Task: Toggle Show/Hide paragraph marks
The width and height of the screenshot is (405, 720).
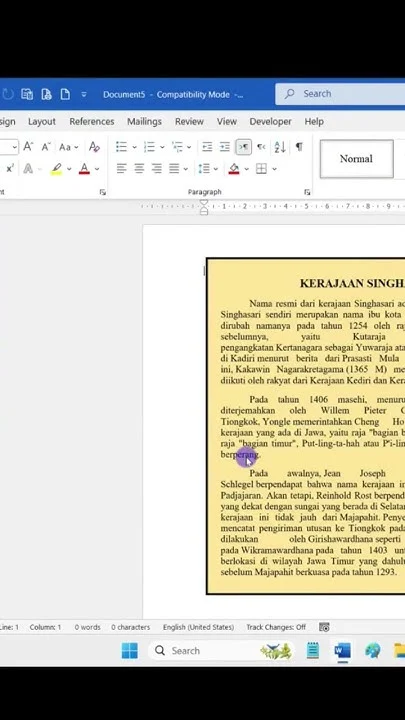Action: pos(299,147)
